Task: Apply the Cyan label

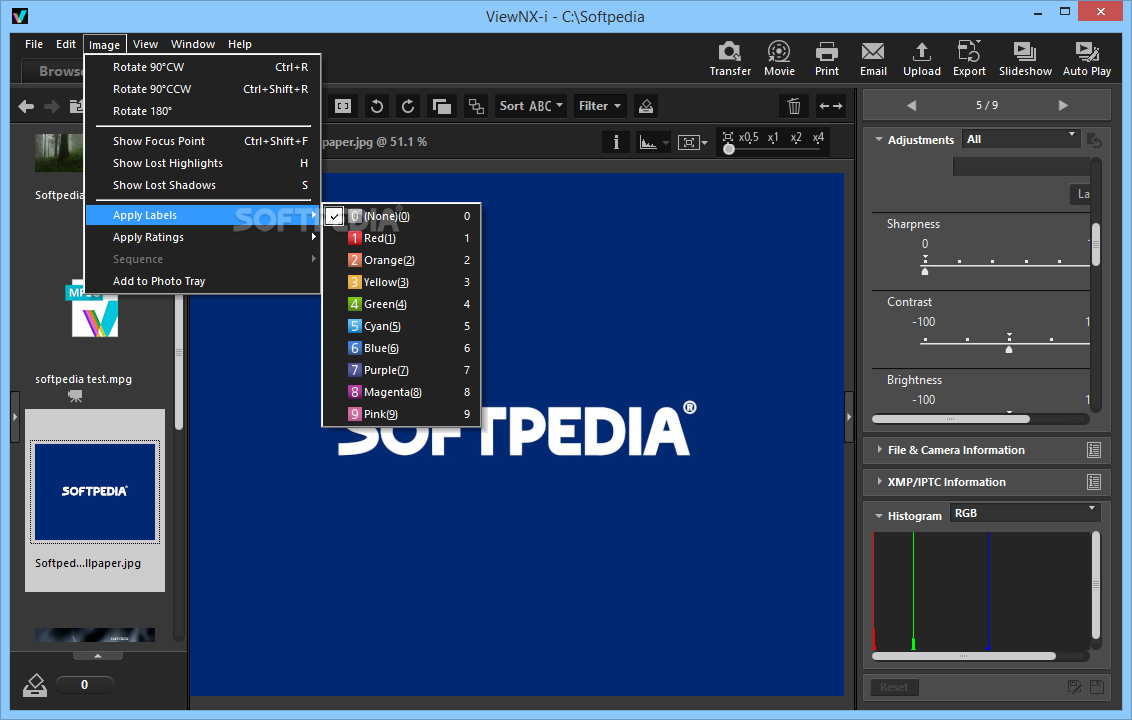Action: 401,326
